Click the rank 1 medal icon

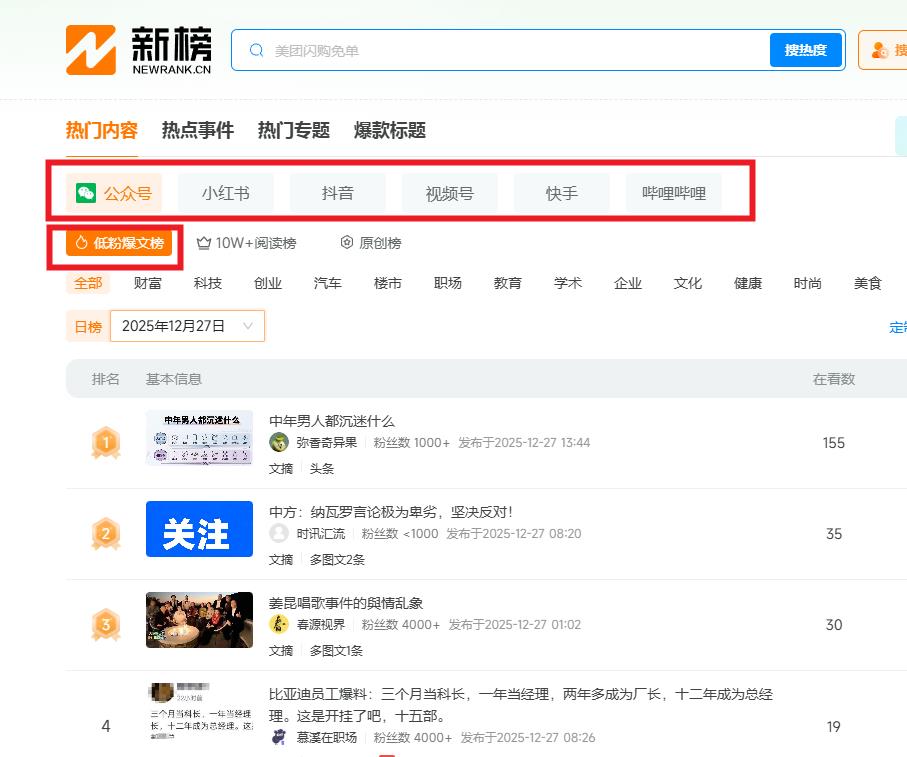(x=106, y=443)
